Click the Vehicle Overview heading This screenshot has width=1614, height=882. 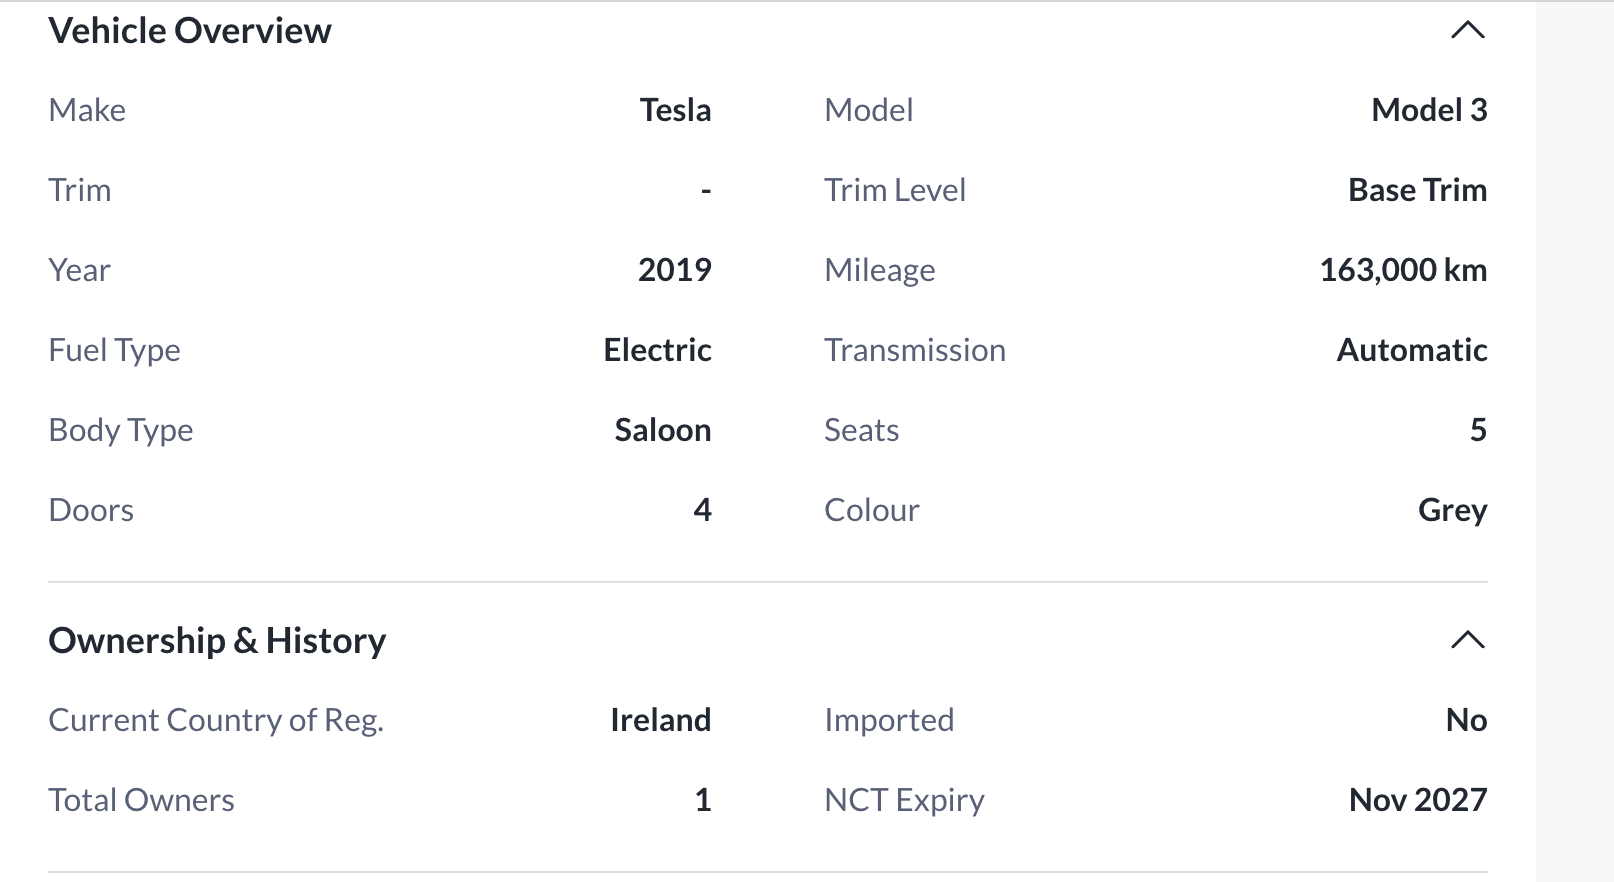(x=190, y=31)
